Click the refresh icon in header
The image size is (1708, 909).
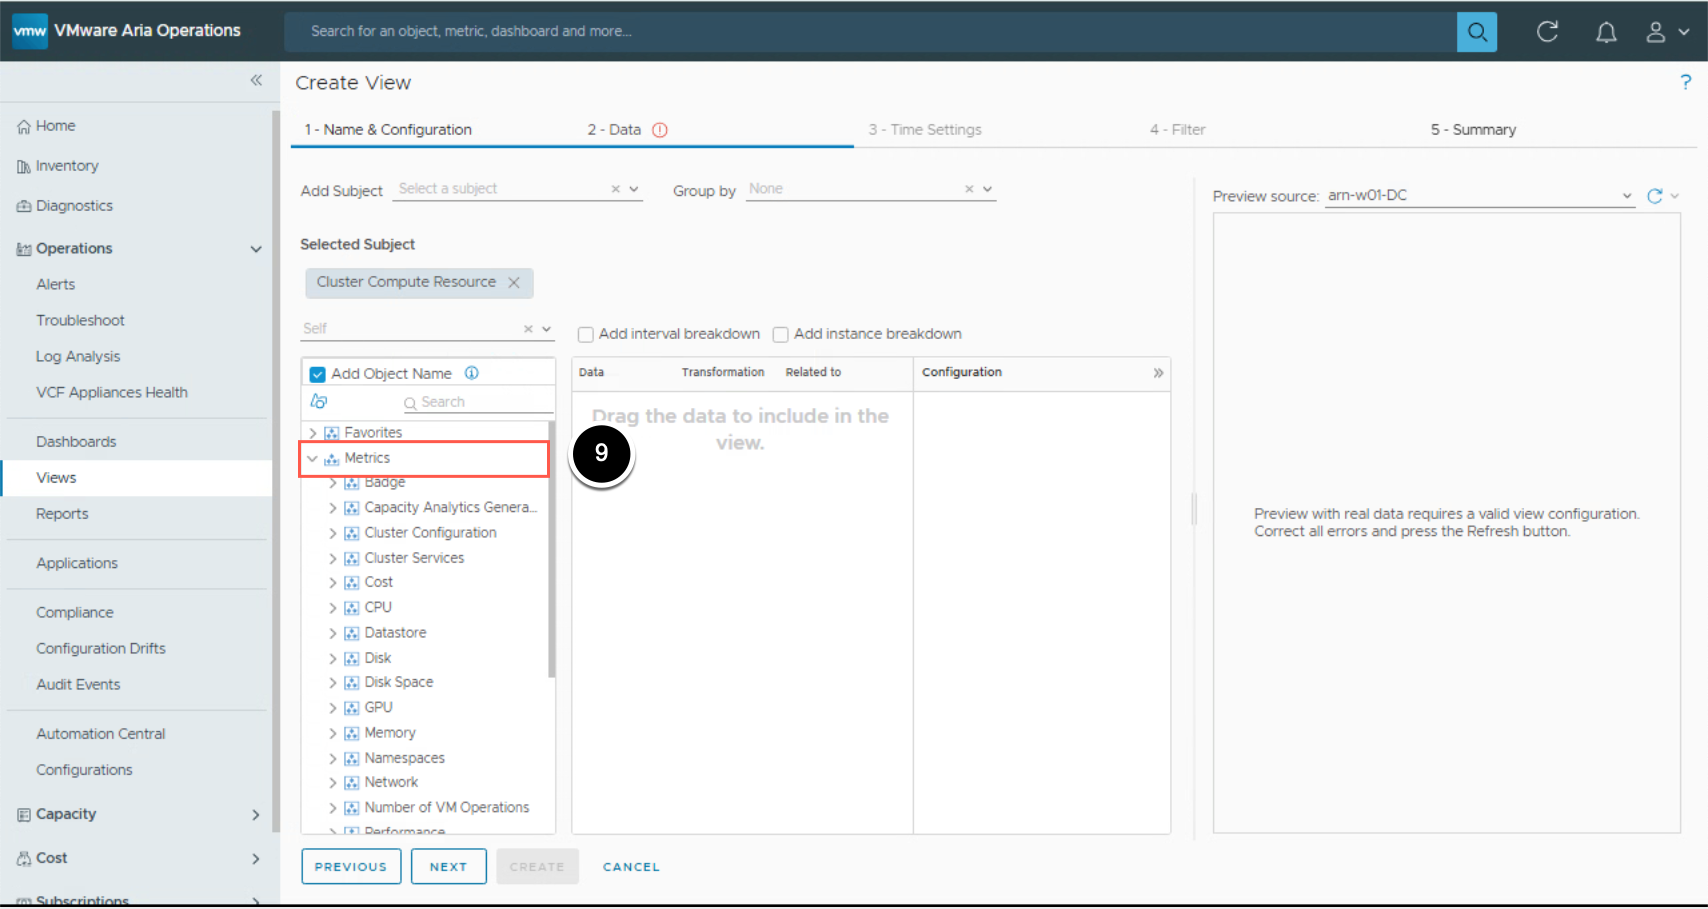click(1547, 32)
